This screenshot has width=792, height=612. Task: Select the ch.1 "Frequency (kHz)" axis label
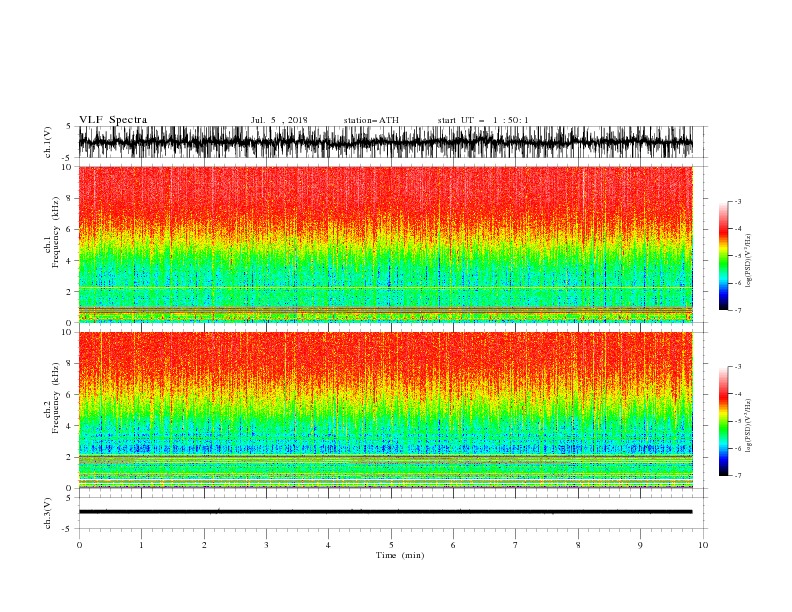[x=55, y=232]
